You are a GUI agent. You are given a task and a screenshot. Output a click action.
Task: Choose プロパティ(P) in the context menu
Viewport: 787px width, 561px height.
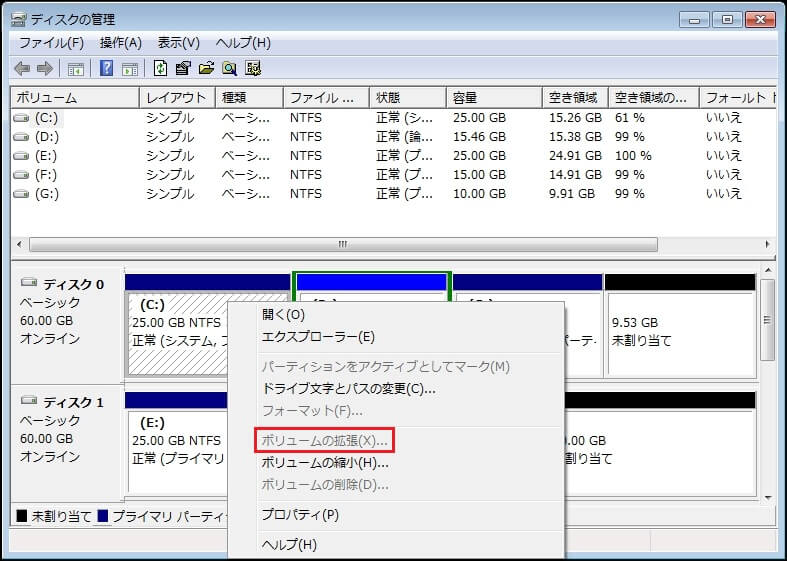pos(300,514)
